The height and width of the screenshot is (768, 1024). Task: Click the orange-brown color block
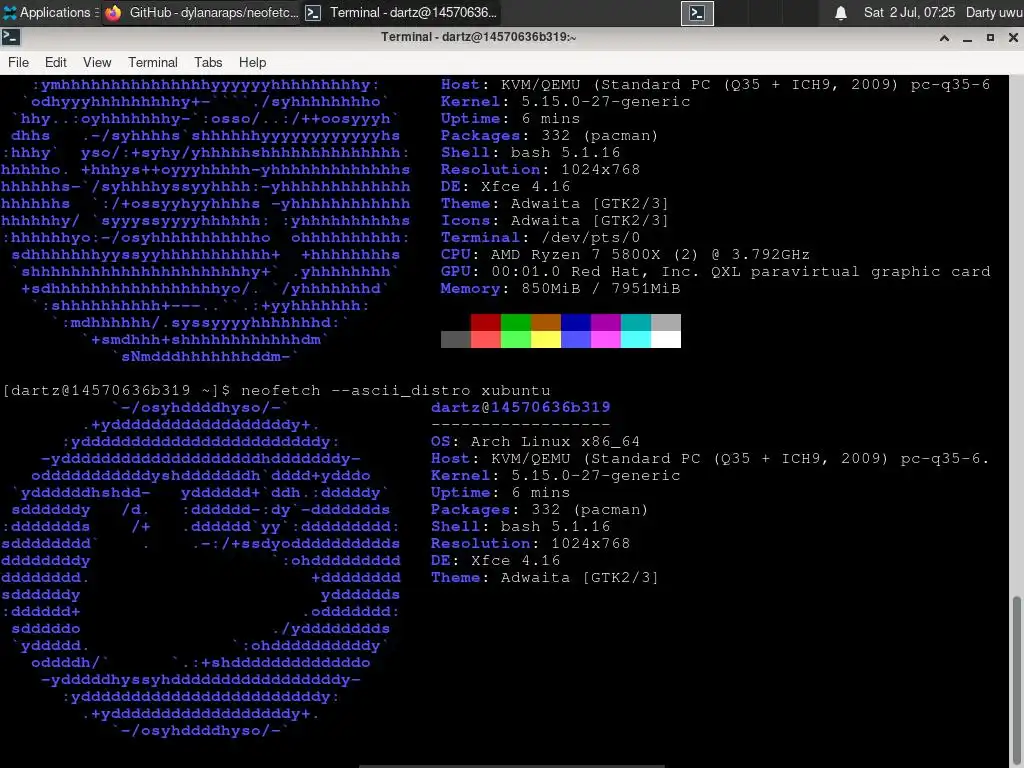point(545,322)
